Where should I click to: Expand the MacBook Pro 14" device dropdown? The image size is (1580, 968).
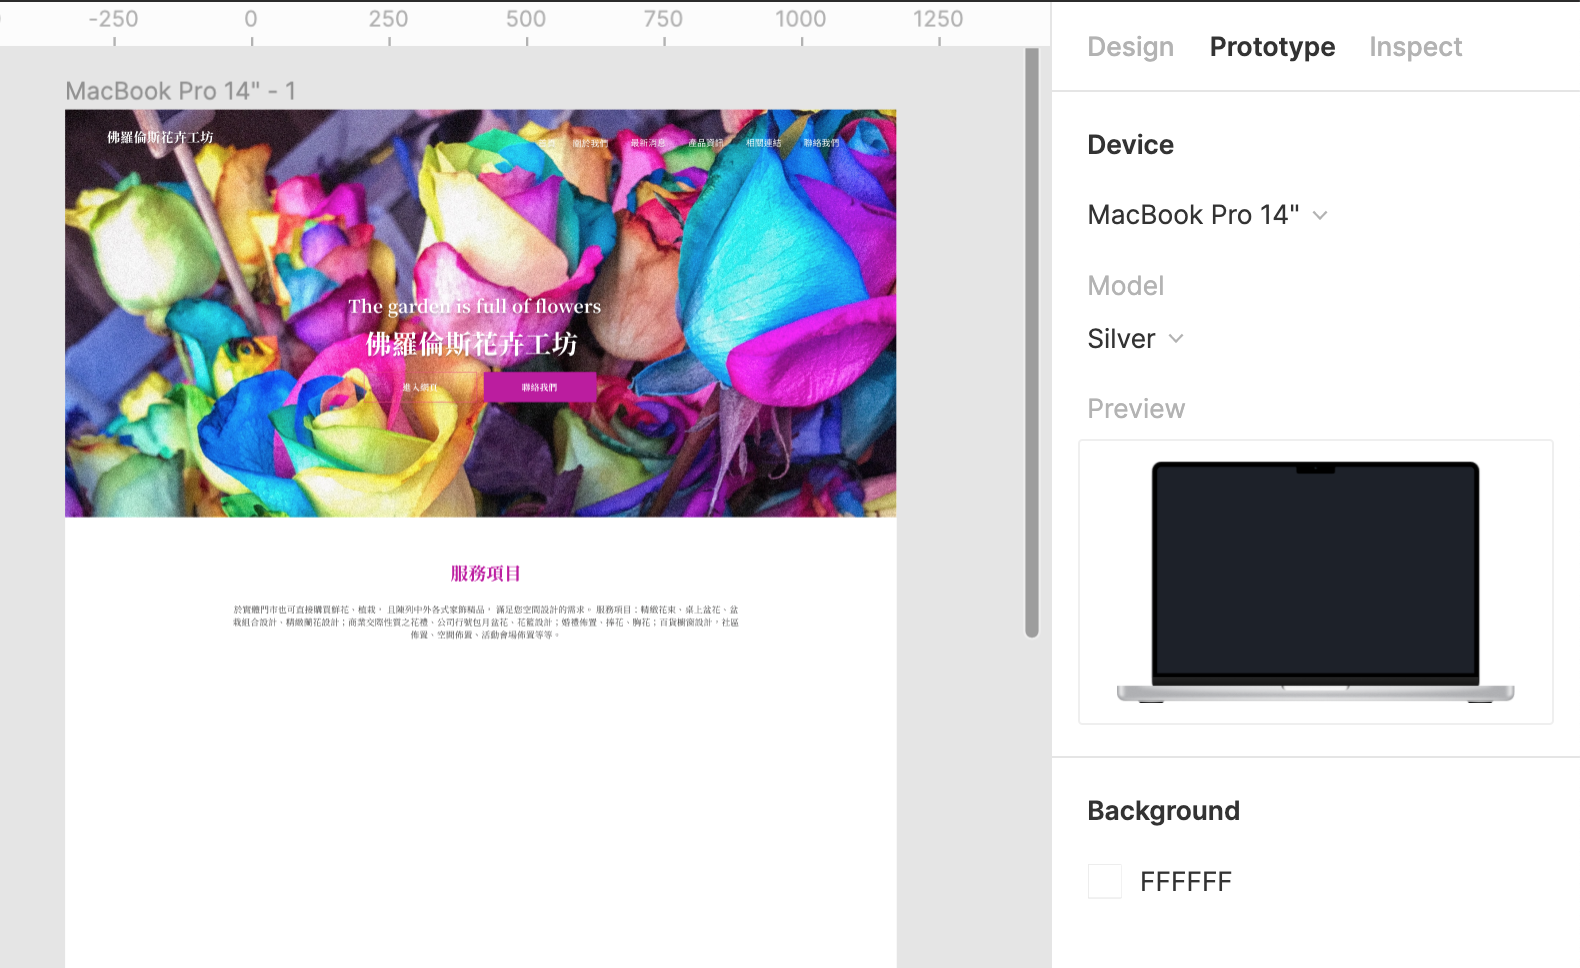click(x=1207, y=215)
